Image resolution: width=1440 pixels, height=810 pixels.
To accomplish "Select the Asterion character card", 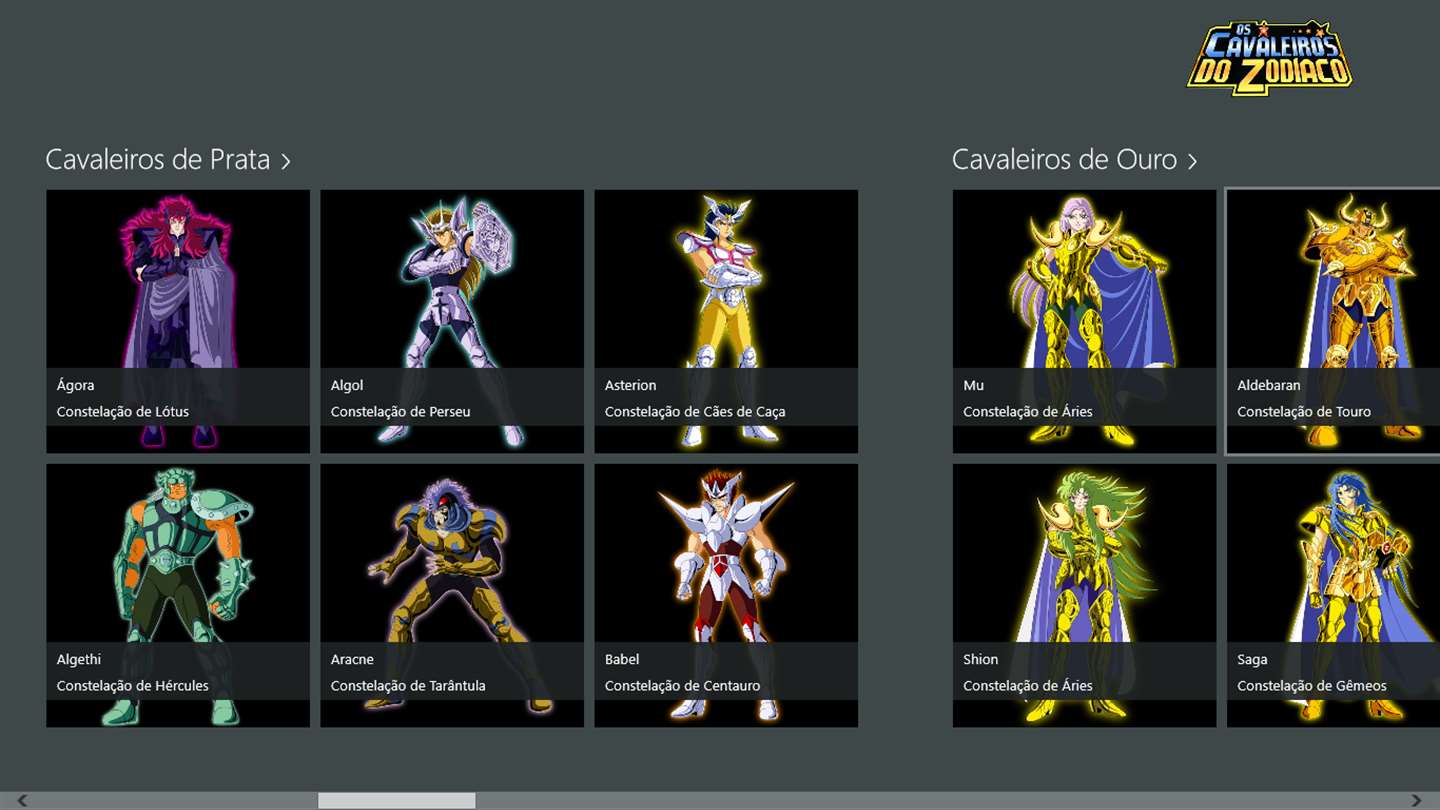I will (x=726, y=321).
